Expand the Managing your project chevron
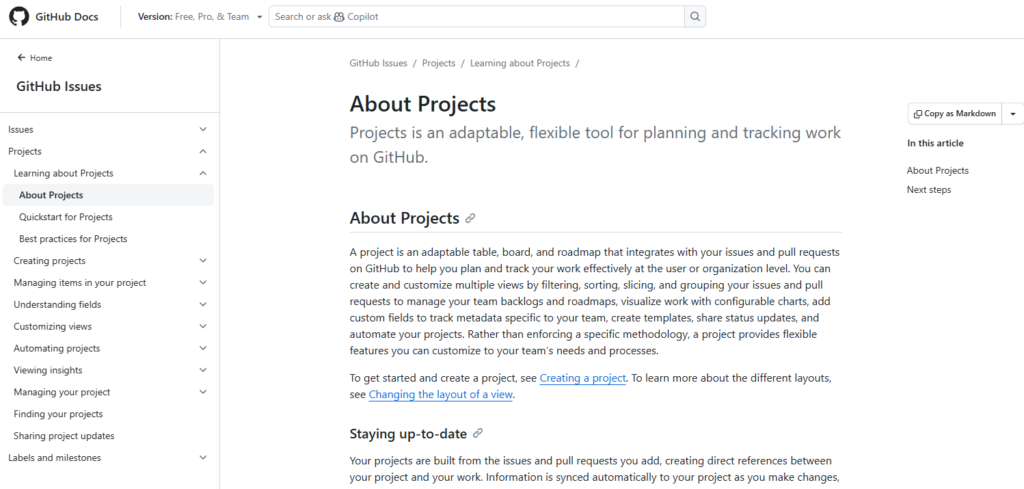The height and width of the screenshot is (489, 1024). point(203,392)
